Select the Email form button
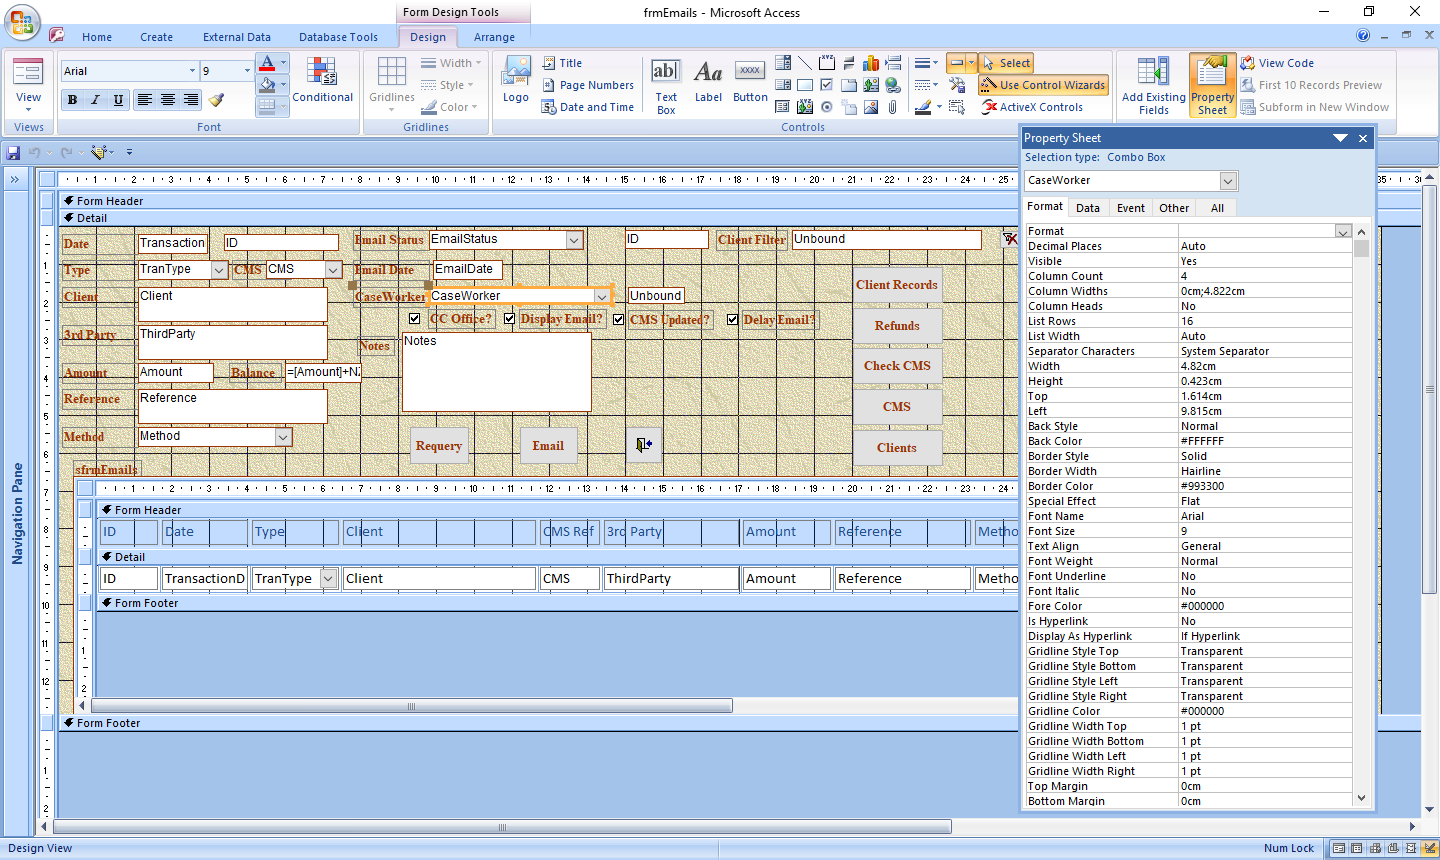 point(548,446)
